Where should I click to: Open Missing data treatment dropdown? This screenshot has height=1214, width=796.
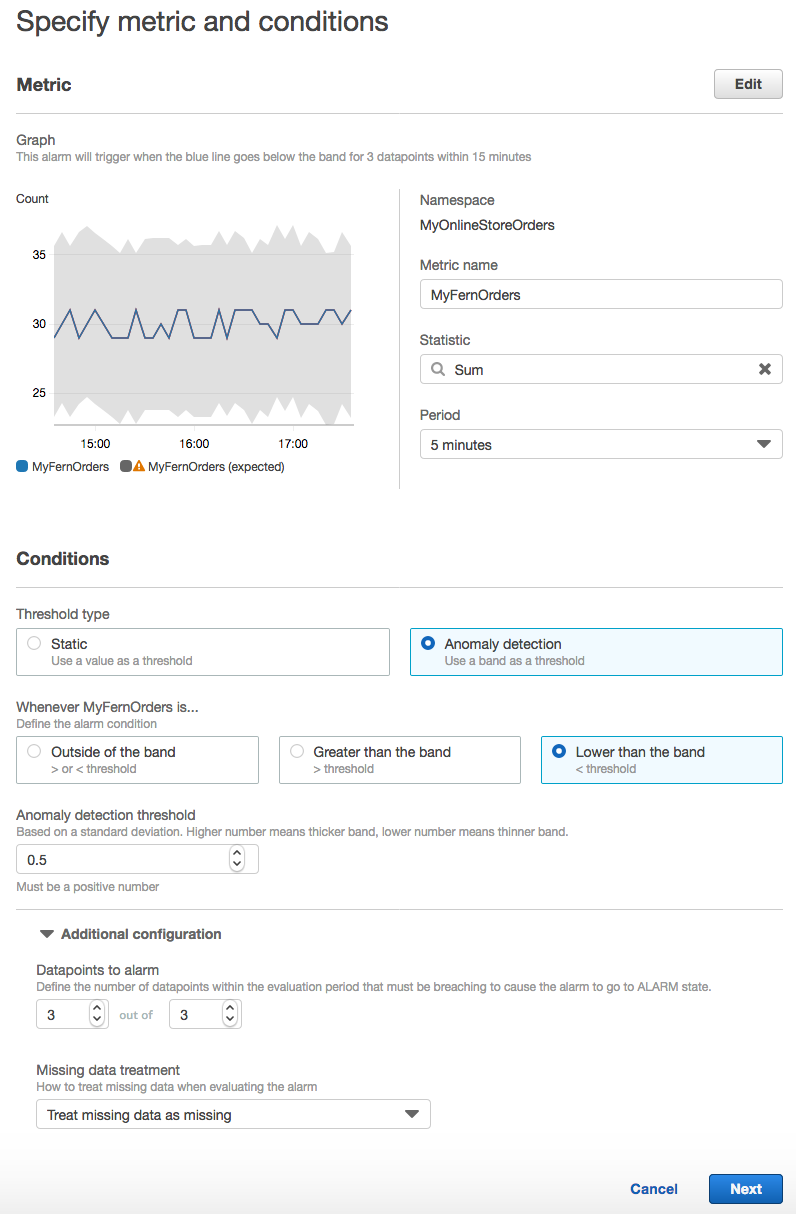pyautogui.click(x=233, y=1114)
